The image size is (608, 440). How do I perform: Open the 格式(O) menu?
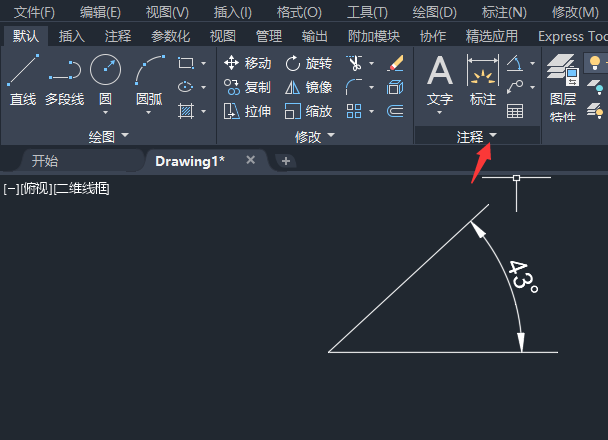(x=299, y=12)
